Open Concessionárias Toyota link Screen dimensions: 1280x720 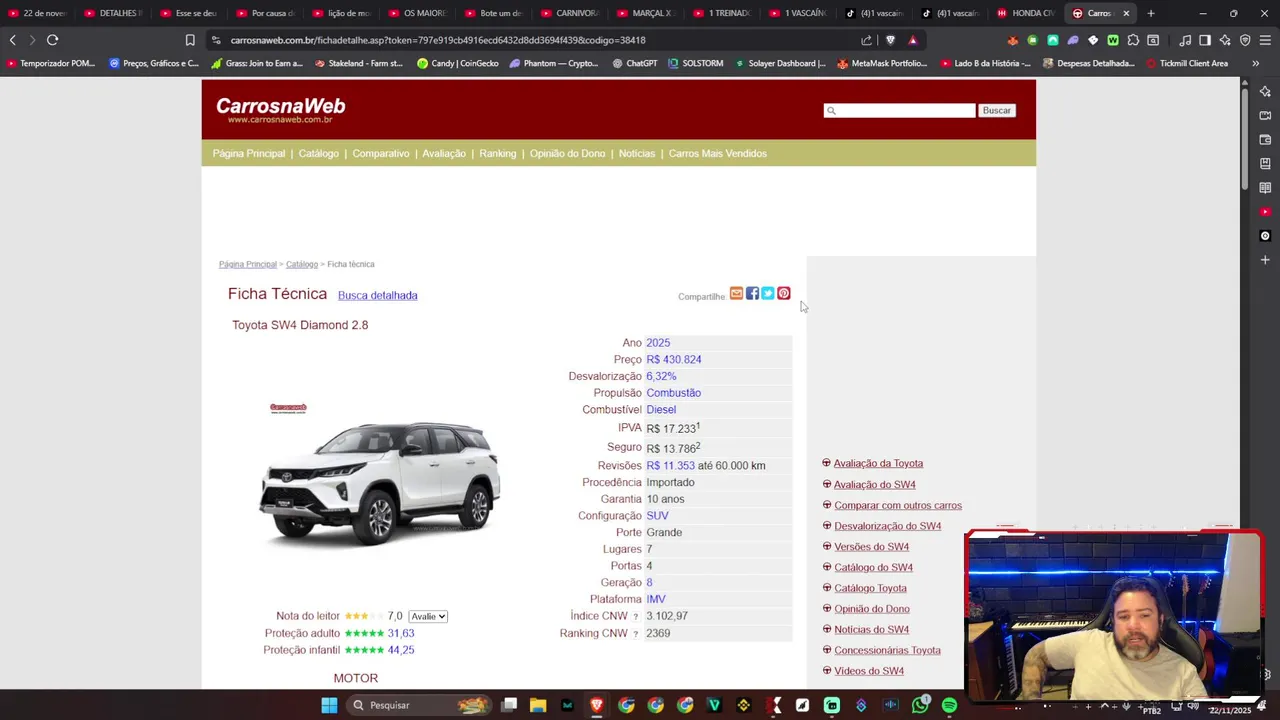coord(888,651)
